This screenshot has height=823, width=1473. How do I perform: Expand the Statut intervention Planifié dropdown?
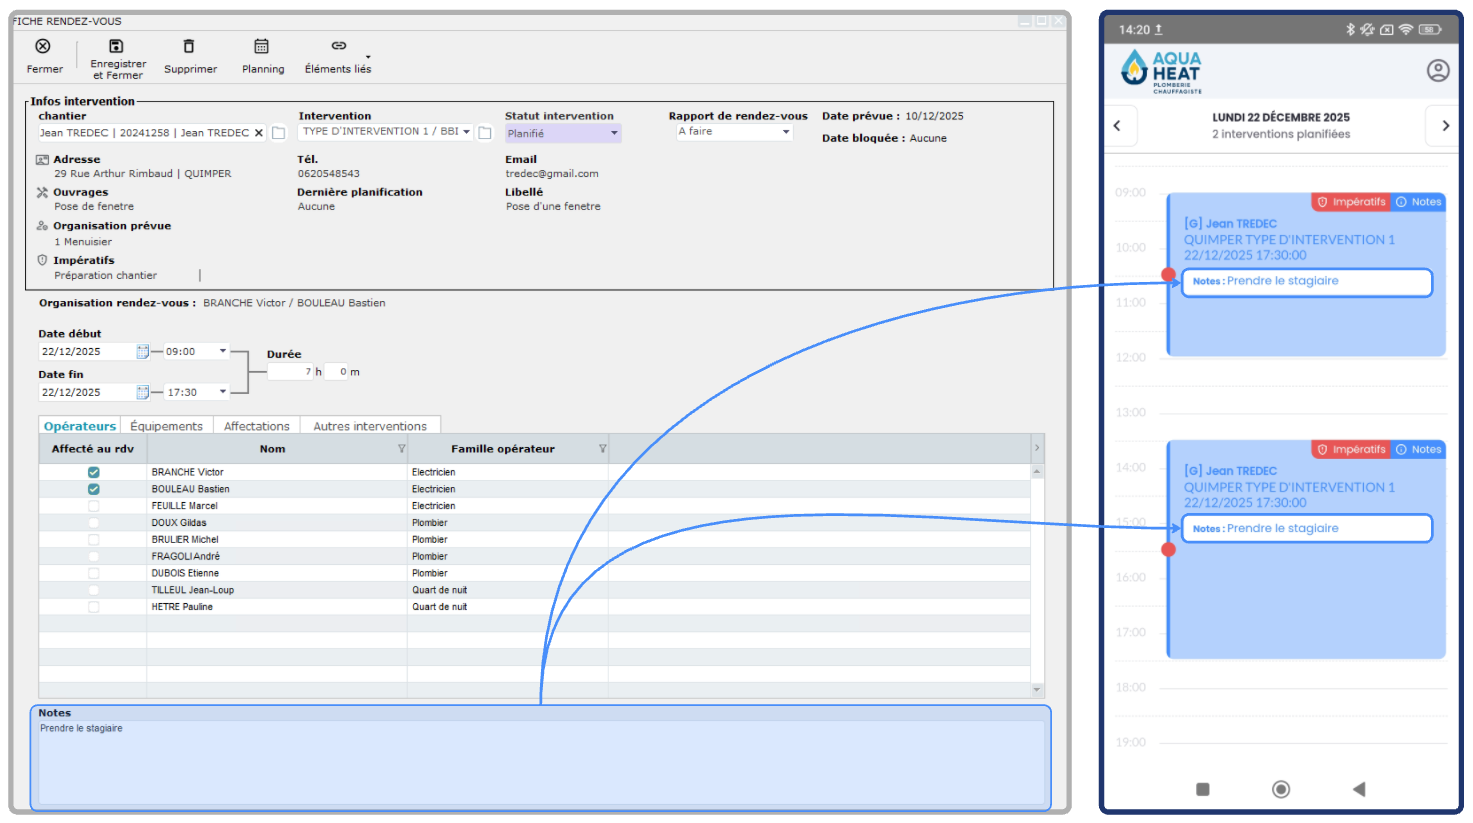click(x=614, y=133)
